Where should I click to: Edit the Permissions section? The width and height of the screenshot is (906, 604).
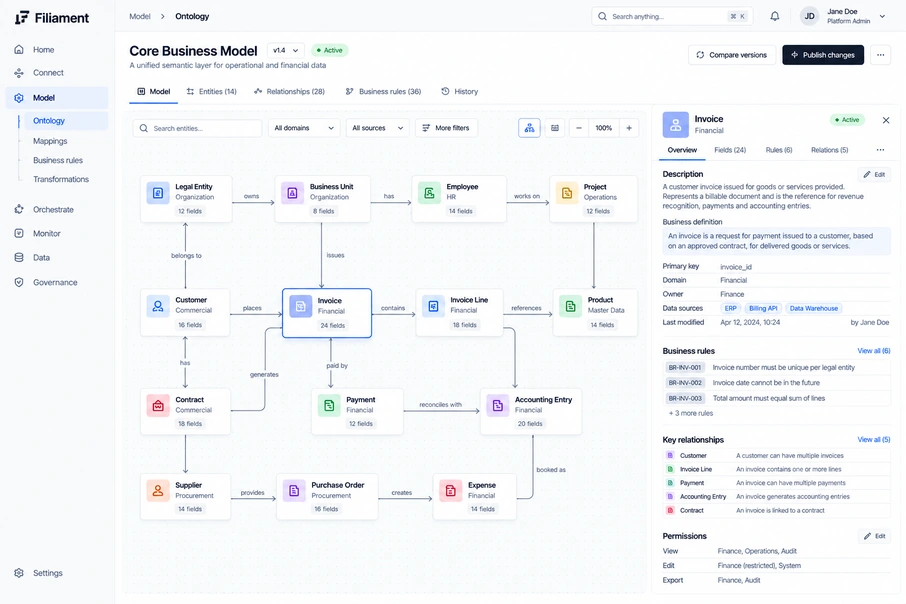point(874,536)
